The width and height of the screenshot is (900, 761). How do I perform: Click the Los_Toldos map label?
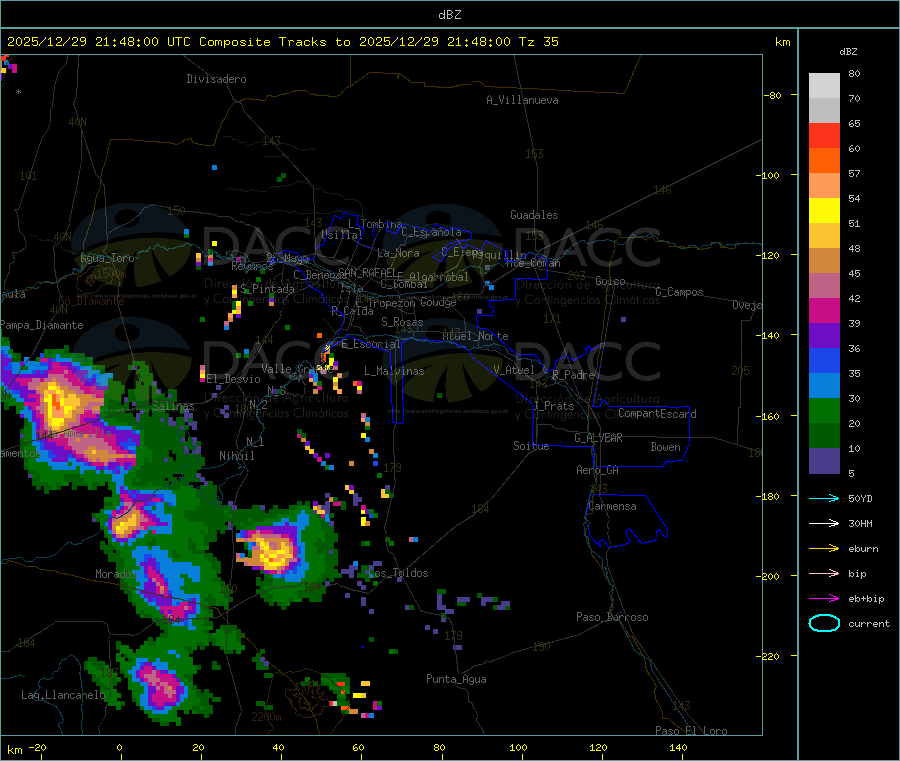pos(398,573)
